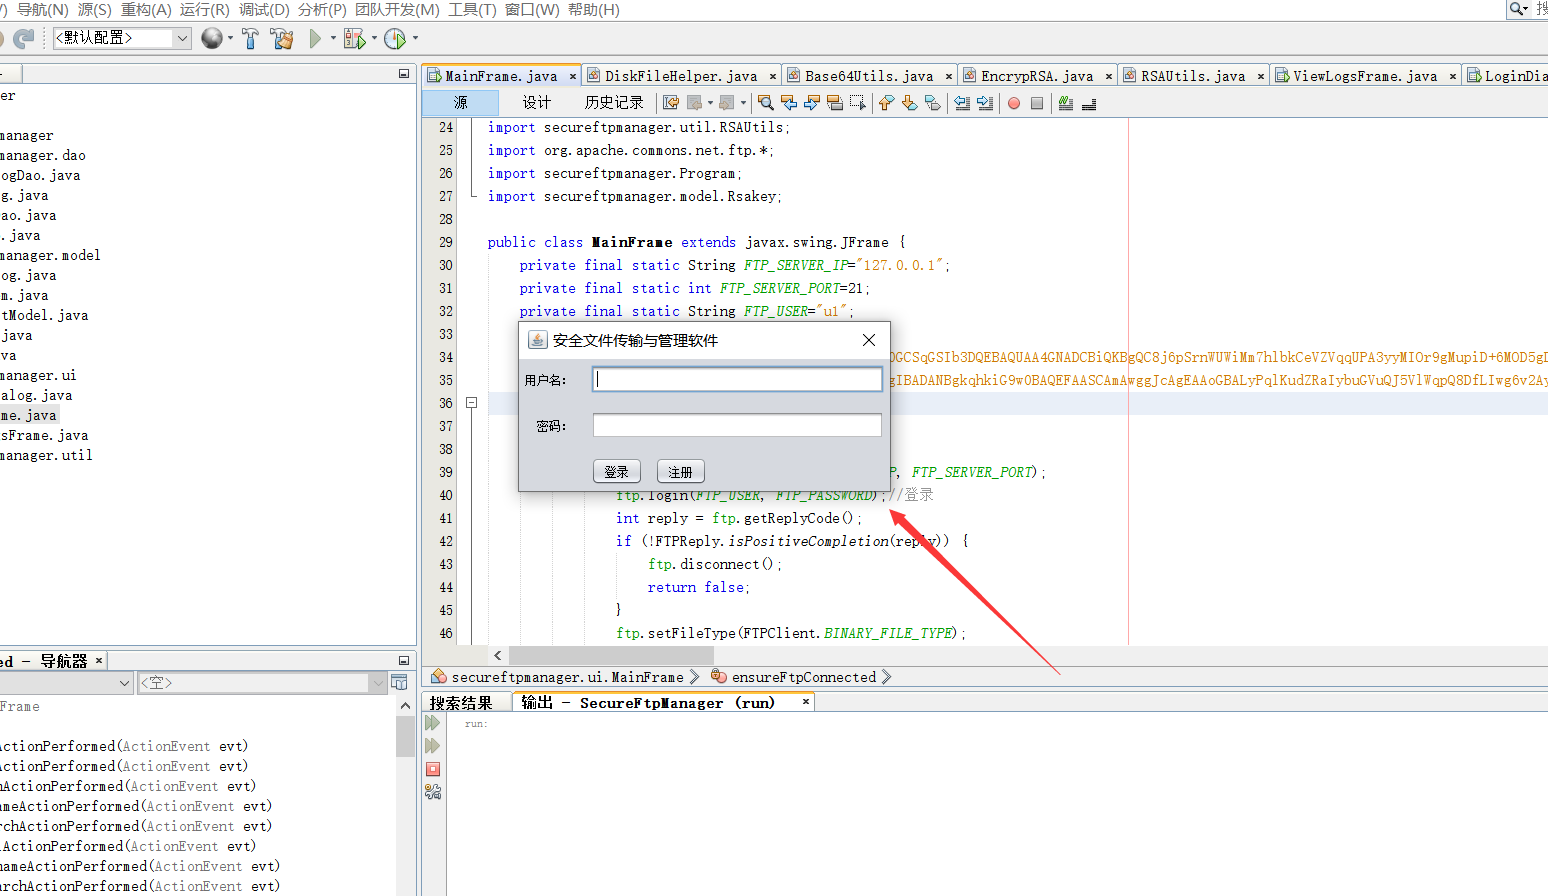The height and width of the screenshot is (896, 1548).
Task: Click the editor horizontal scrollbar thumb
Action: (x=612, y=655)
